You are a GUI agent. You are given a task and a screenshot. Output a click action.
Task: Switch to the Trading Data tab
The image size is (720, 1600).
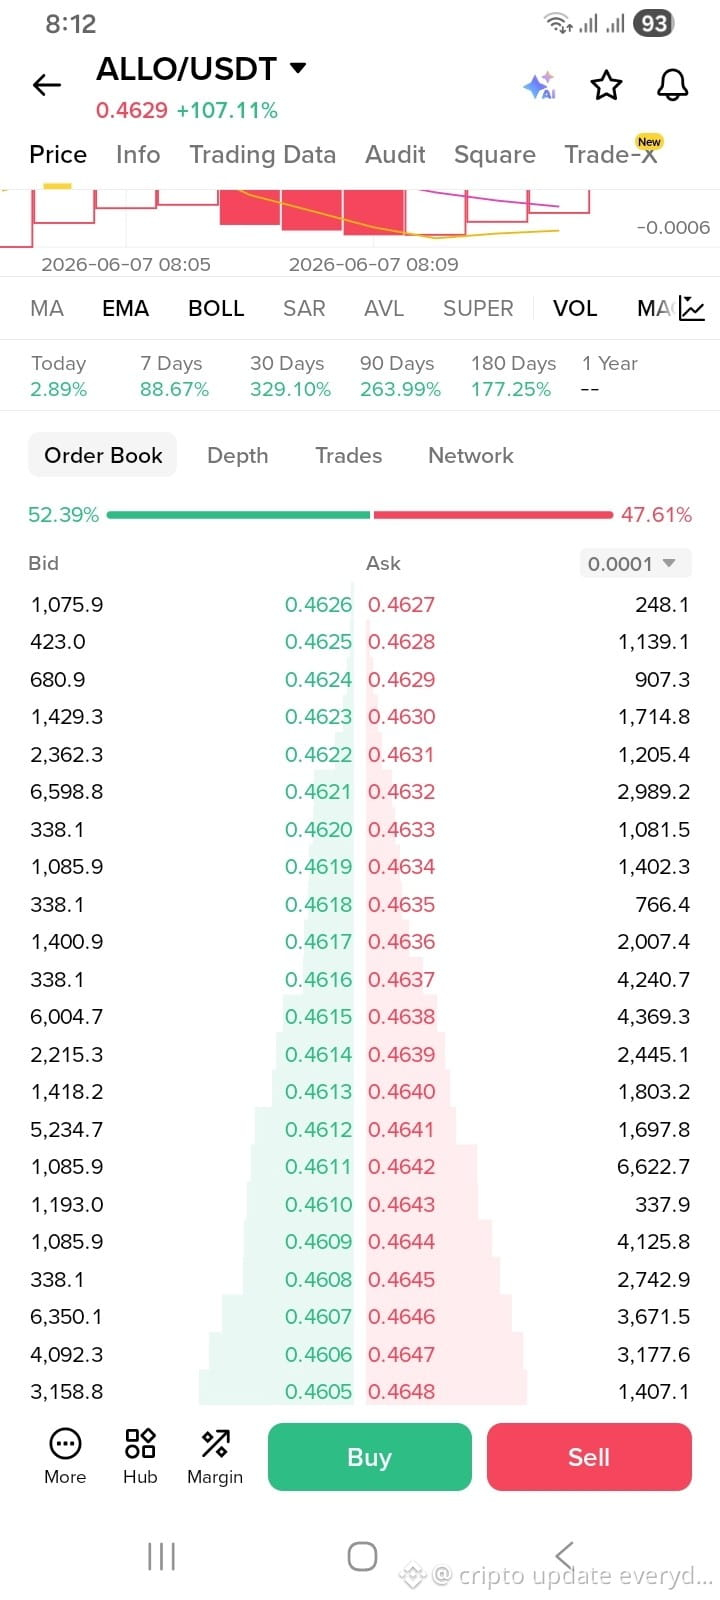pos(263,155)
